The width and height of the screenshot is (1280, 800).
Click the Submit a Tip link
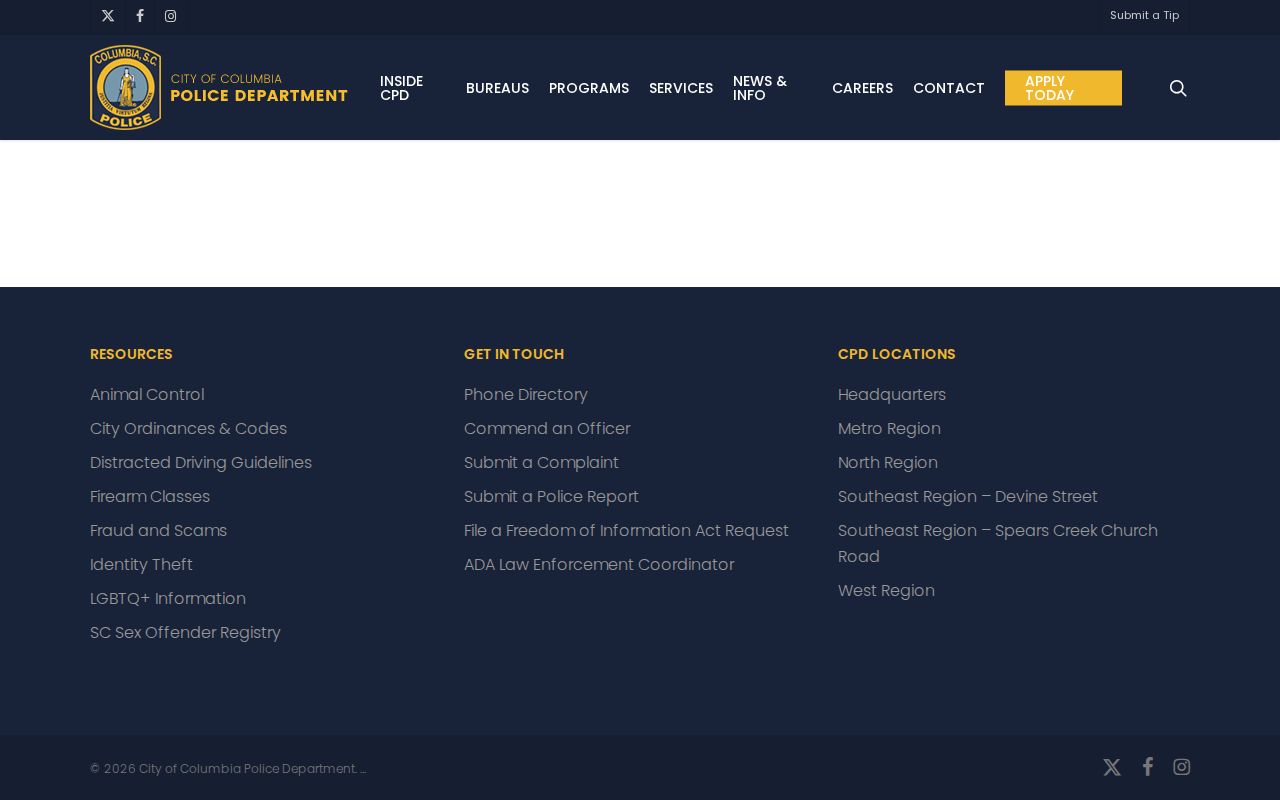1144,15
